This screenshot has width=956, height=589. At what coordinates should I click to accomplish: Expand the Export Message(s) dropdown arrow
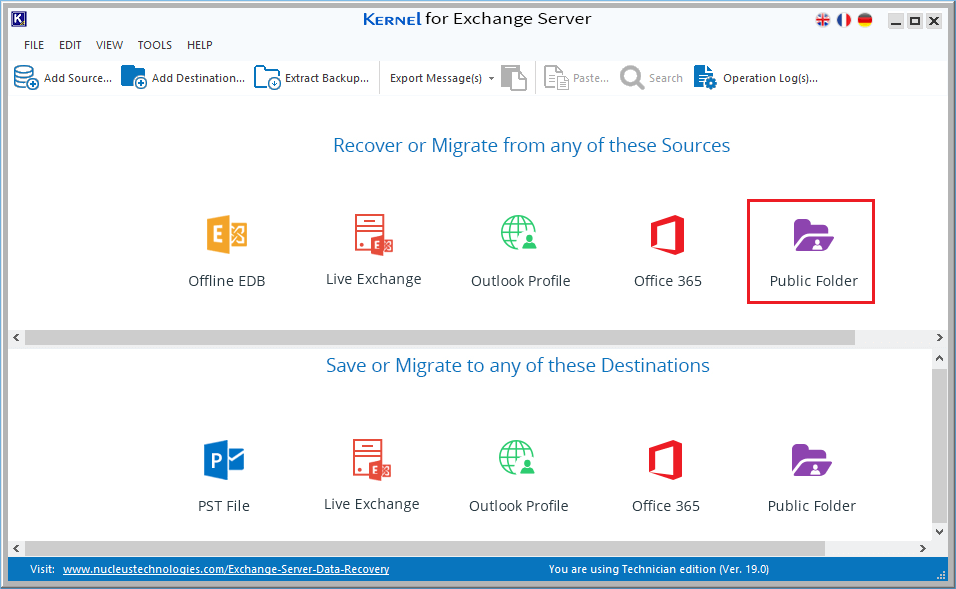point(491,79)
